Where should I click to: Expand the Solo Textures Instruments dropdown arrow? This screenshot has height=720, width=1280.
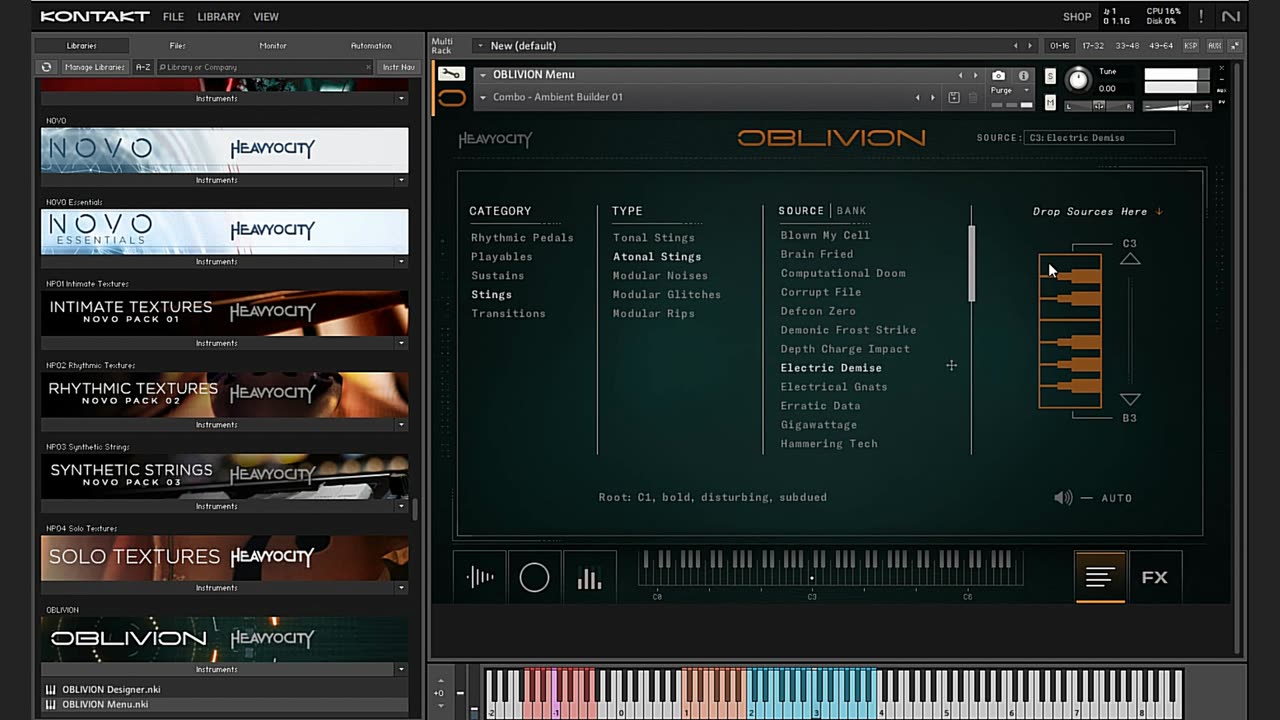[402, 588]
